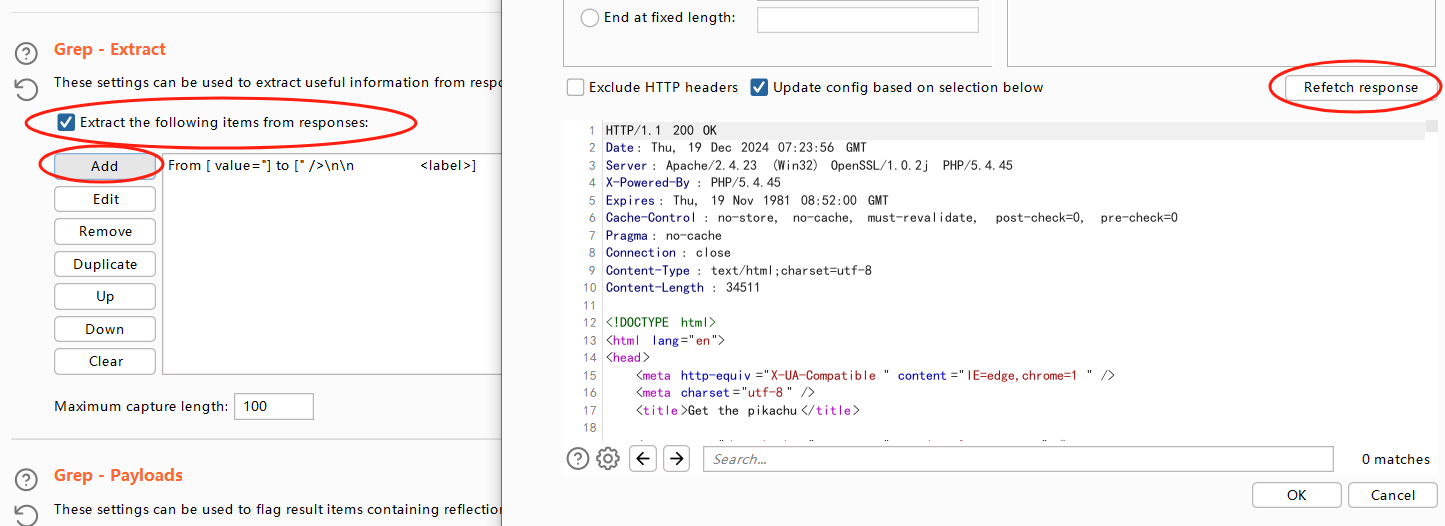
Task: Toggle Extract the following items from responses
Action: [x=66, y=122]
